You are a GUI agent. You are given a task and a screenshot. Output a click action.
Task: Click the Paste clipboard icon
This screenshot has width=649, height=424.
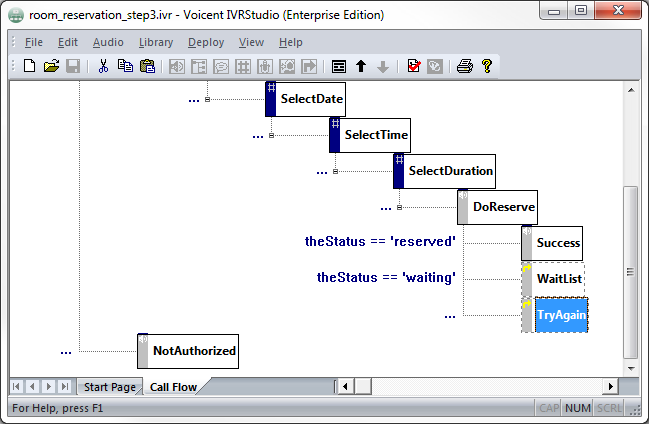click(147, 67)
